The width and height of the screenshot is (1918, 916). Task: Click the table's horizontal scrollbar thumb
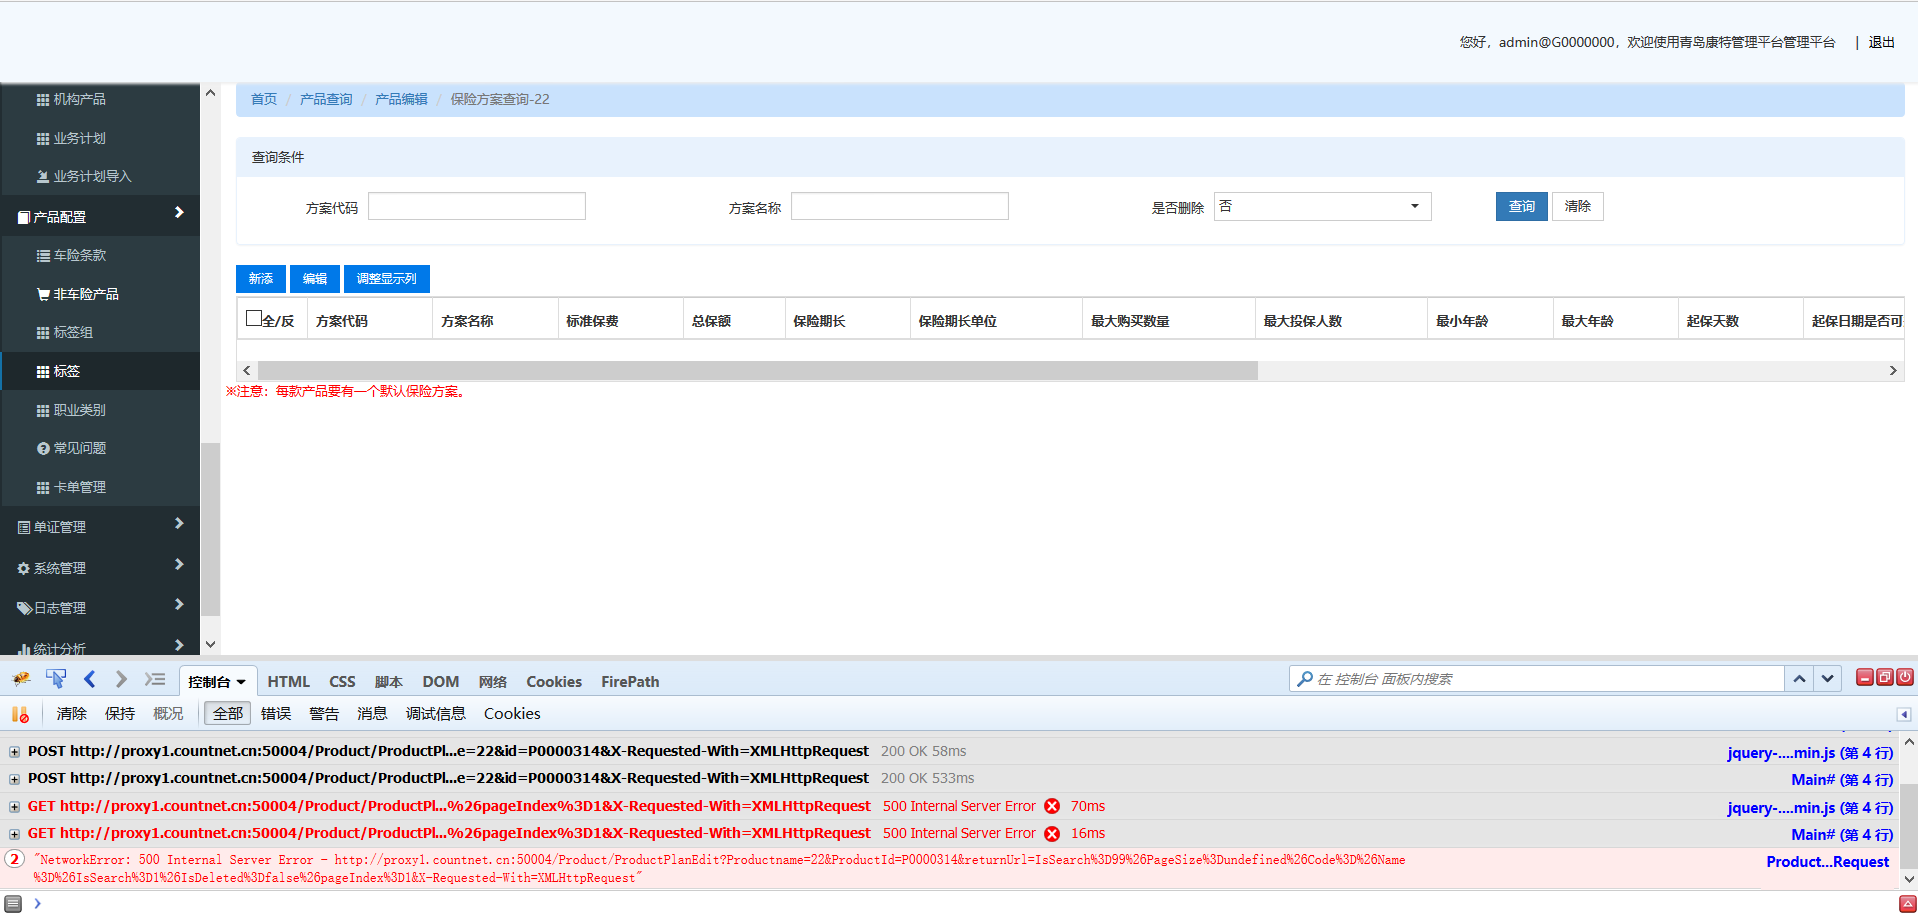pyautogui.click(x=757, y=370)
